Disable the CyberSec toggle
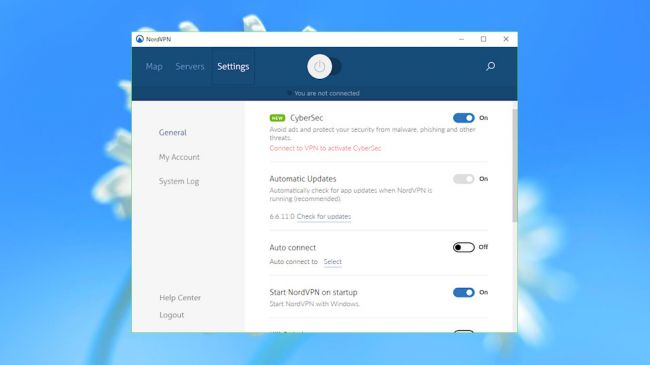This screenshot has width=650, height=365. tap(463, 118)
